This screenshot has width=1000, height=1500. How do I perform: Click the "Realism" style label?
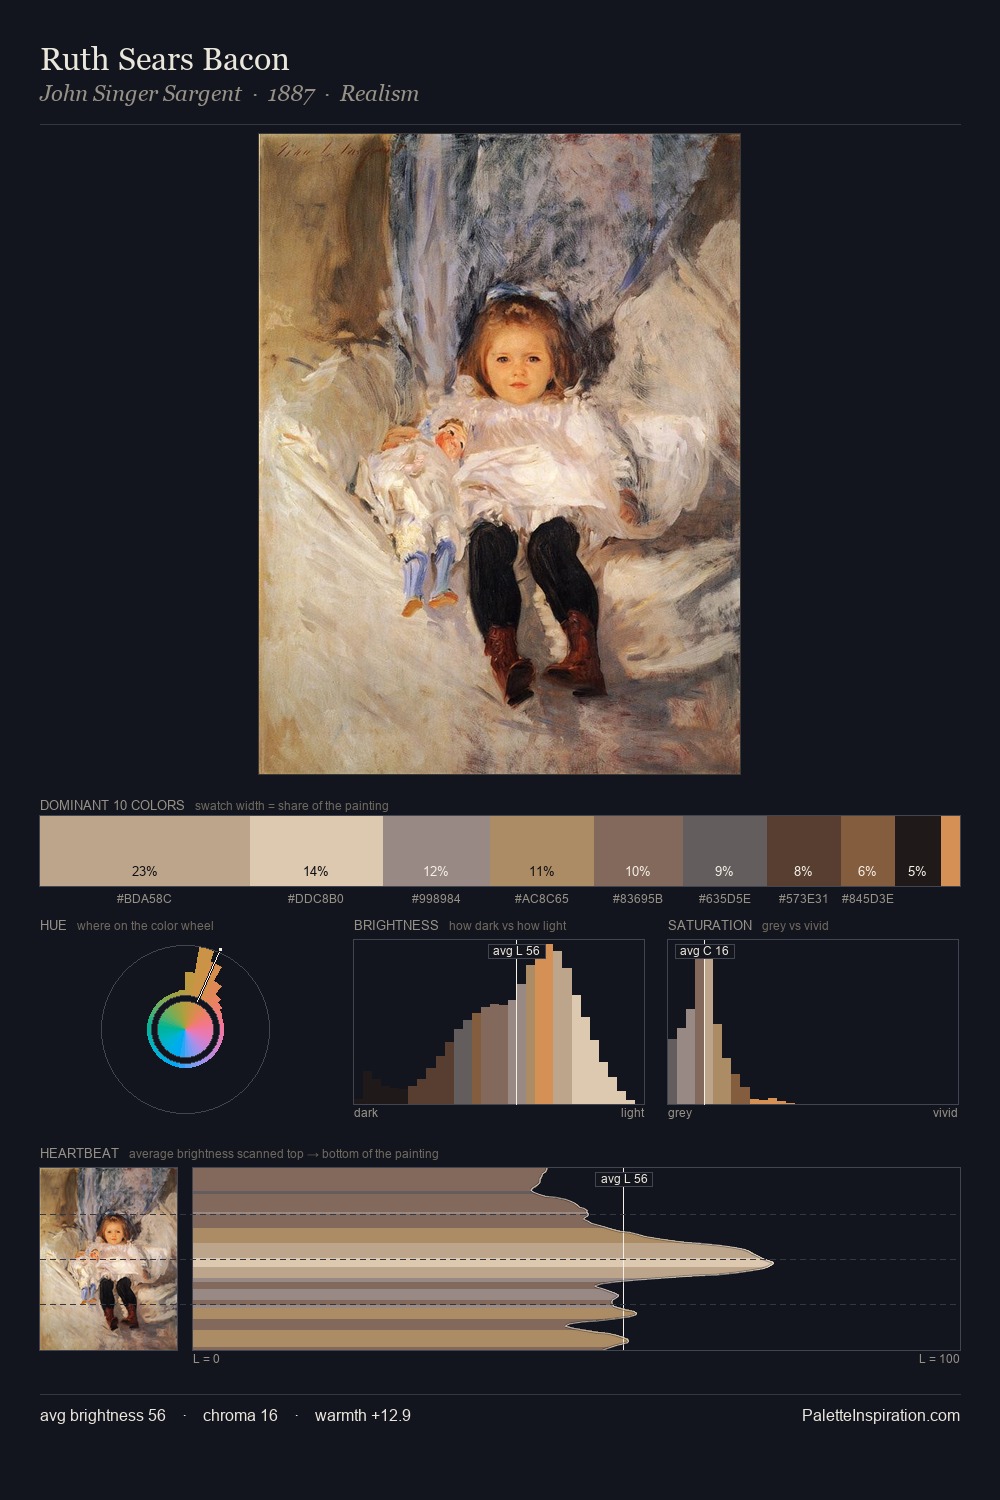point(379,94)
